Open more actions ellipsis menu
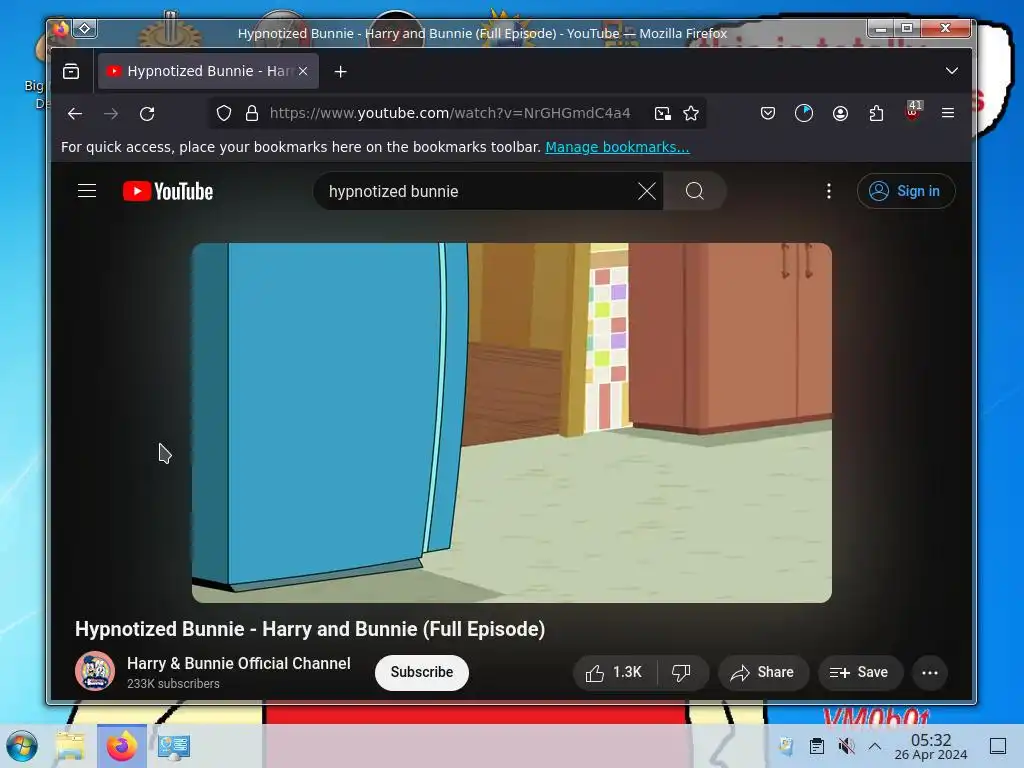1024x768 pixels. coord(930,673)
